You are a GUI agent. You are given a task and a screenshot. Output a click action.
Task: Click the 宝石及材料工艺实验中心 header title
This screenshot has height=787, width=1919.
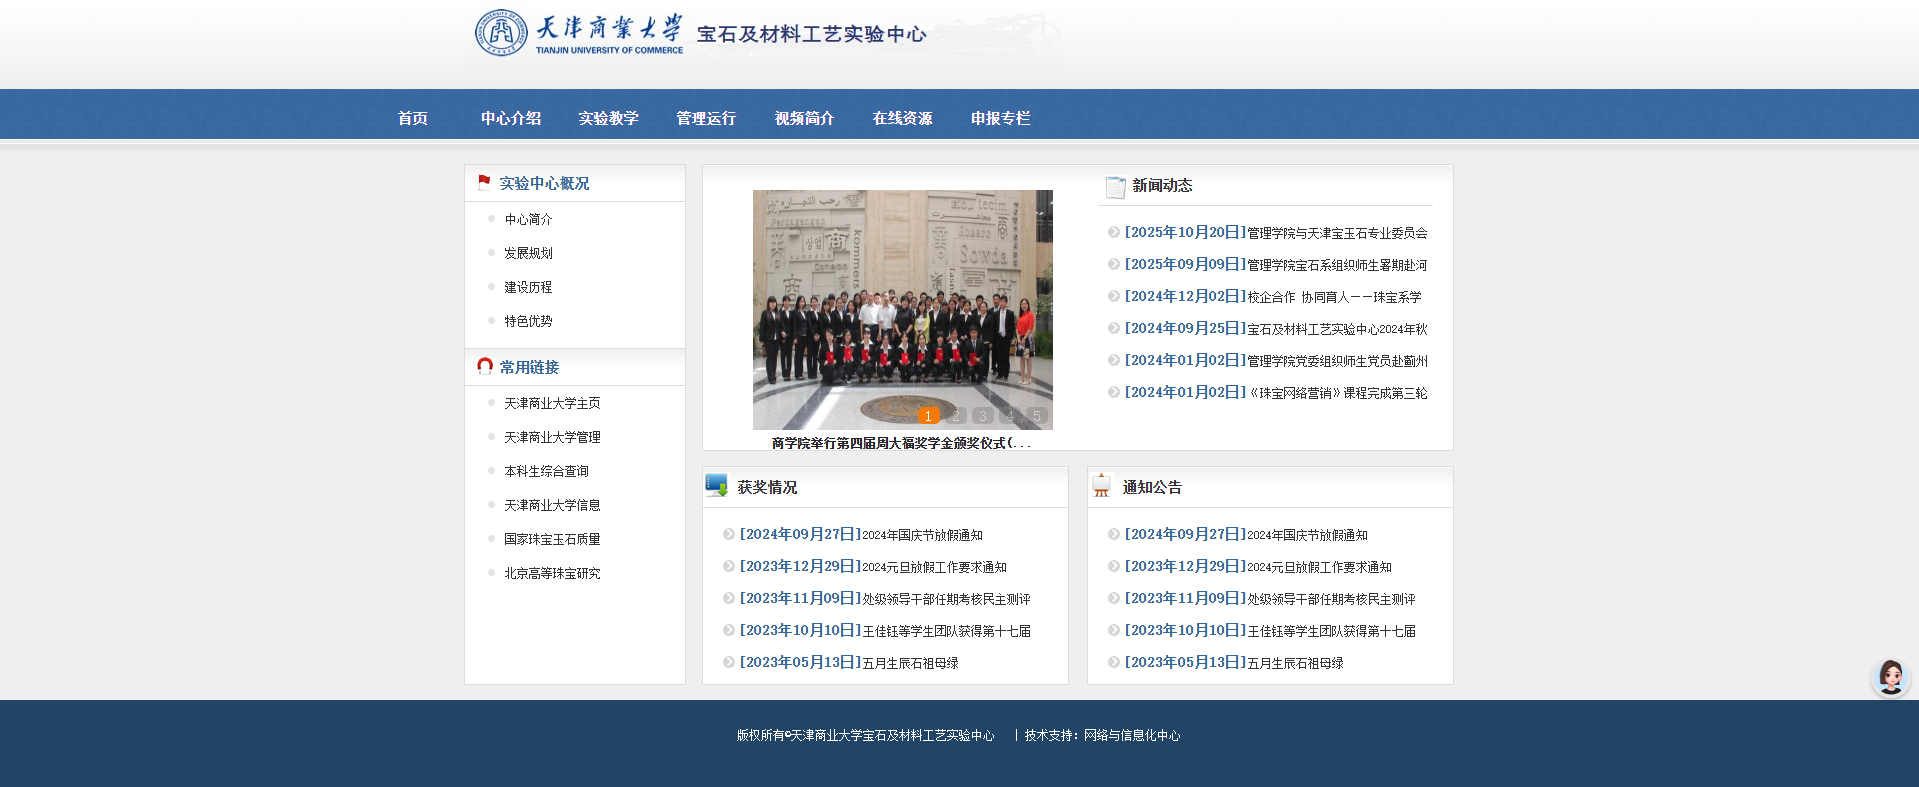811,34
